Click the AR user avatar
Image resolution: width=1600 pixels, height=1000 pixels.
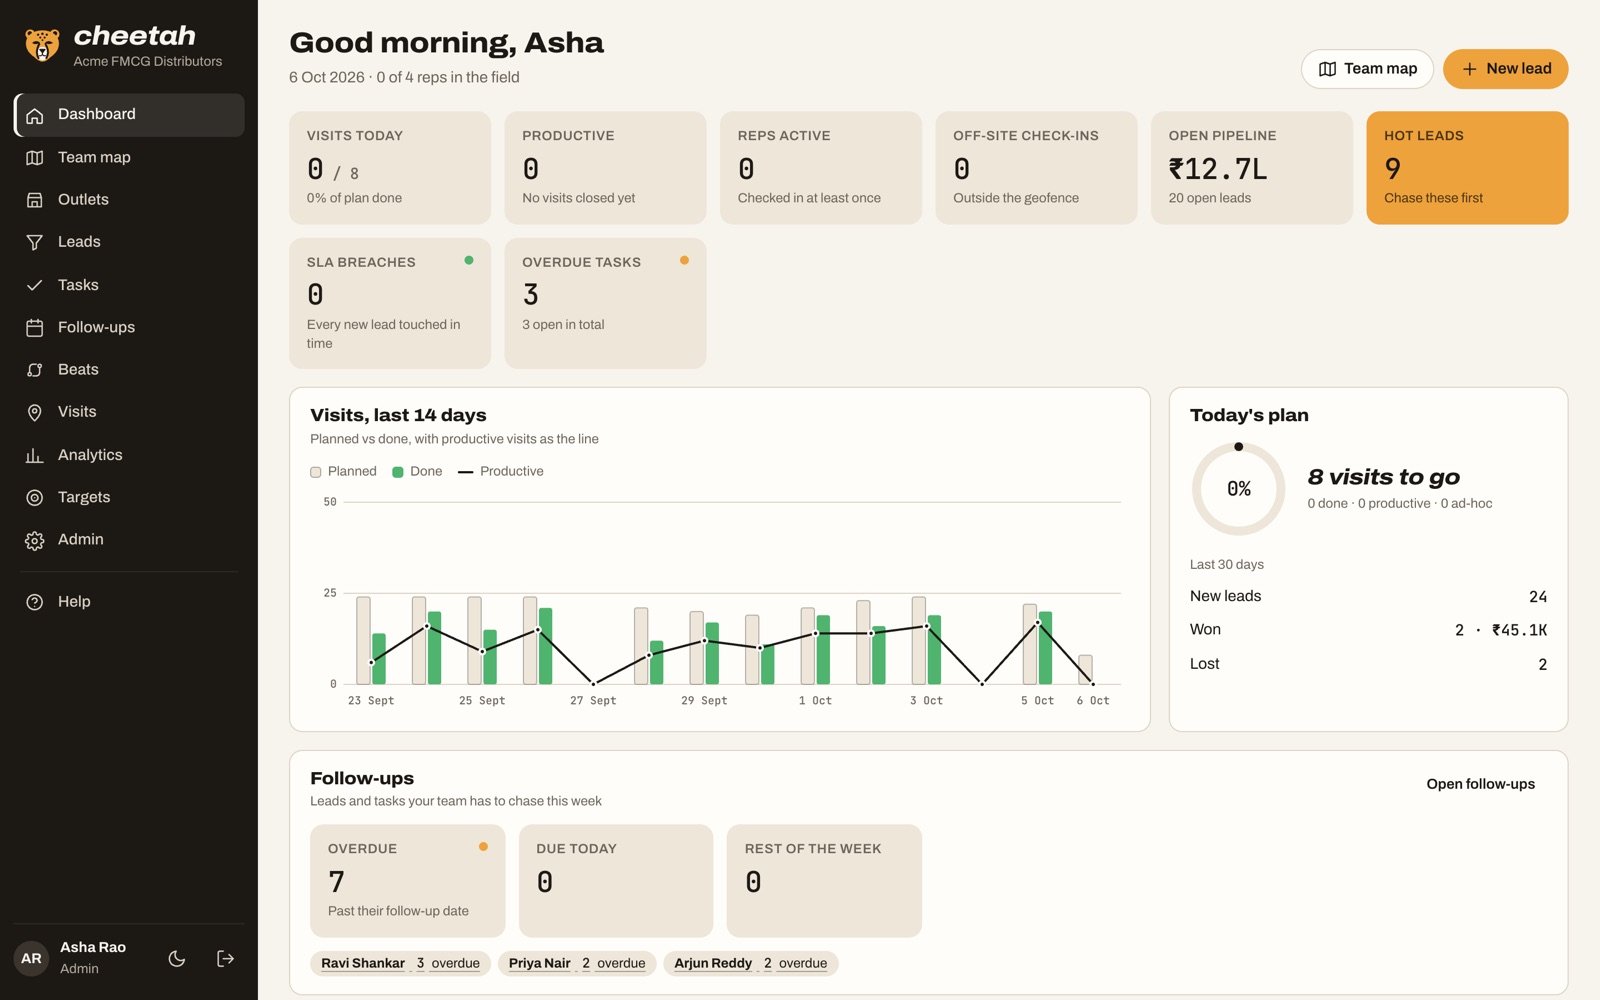point(32,958)
